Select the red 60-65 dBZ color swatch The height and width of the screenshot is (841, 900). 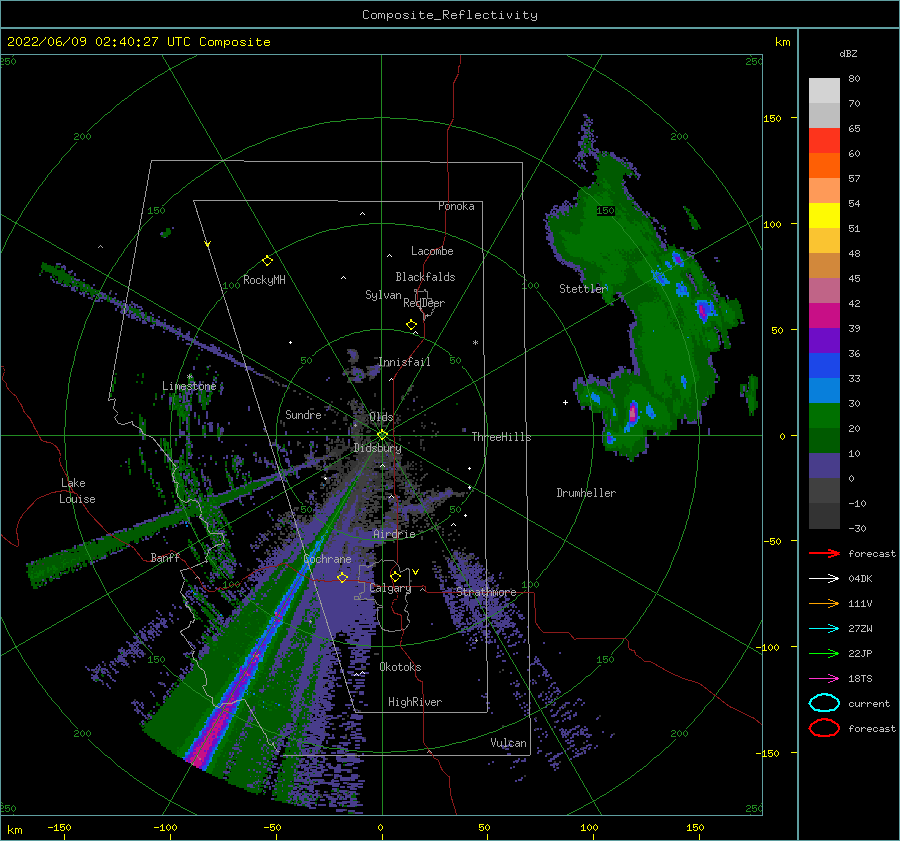coord(824,141)
